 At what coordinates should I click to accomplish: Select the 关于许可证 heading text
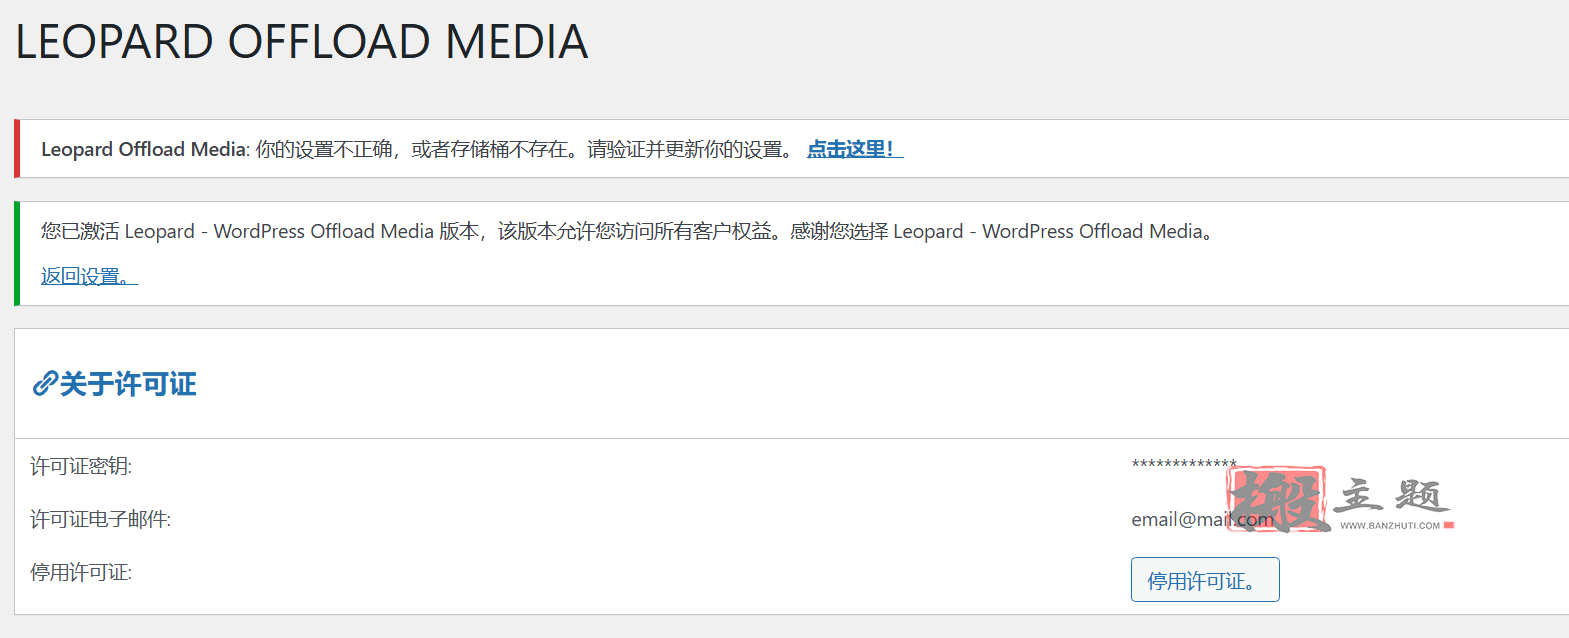coord(128,384)
